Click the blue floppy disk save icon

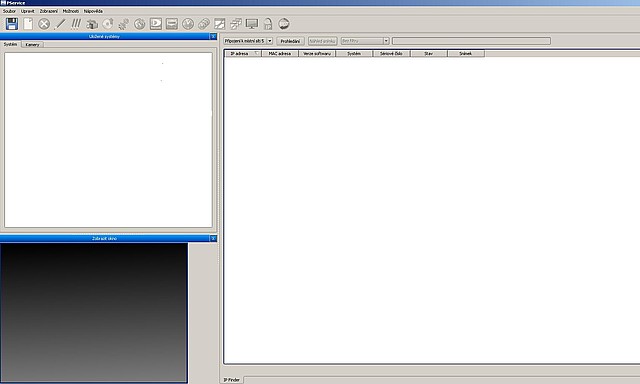[12, 24]
